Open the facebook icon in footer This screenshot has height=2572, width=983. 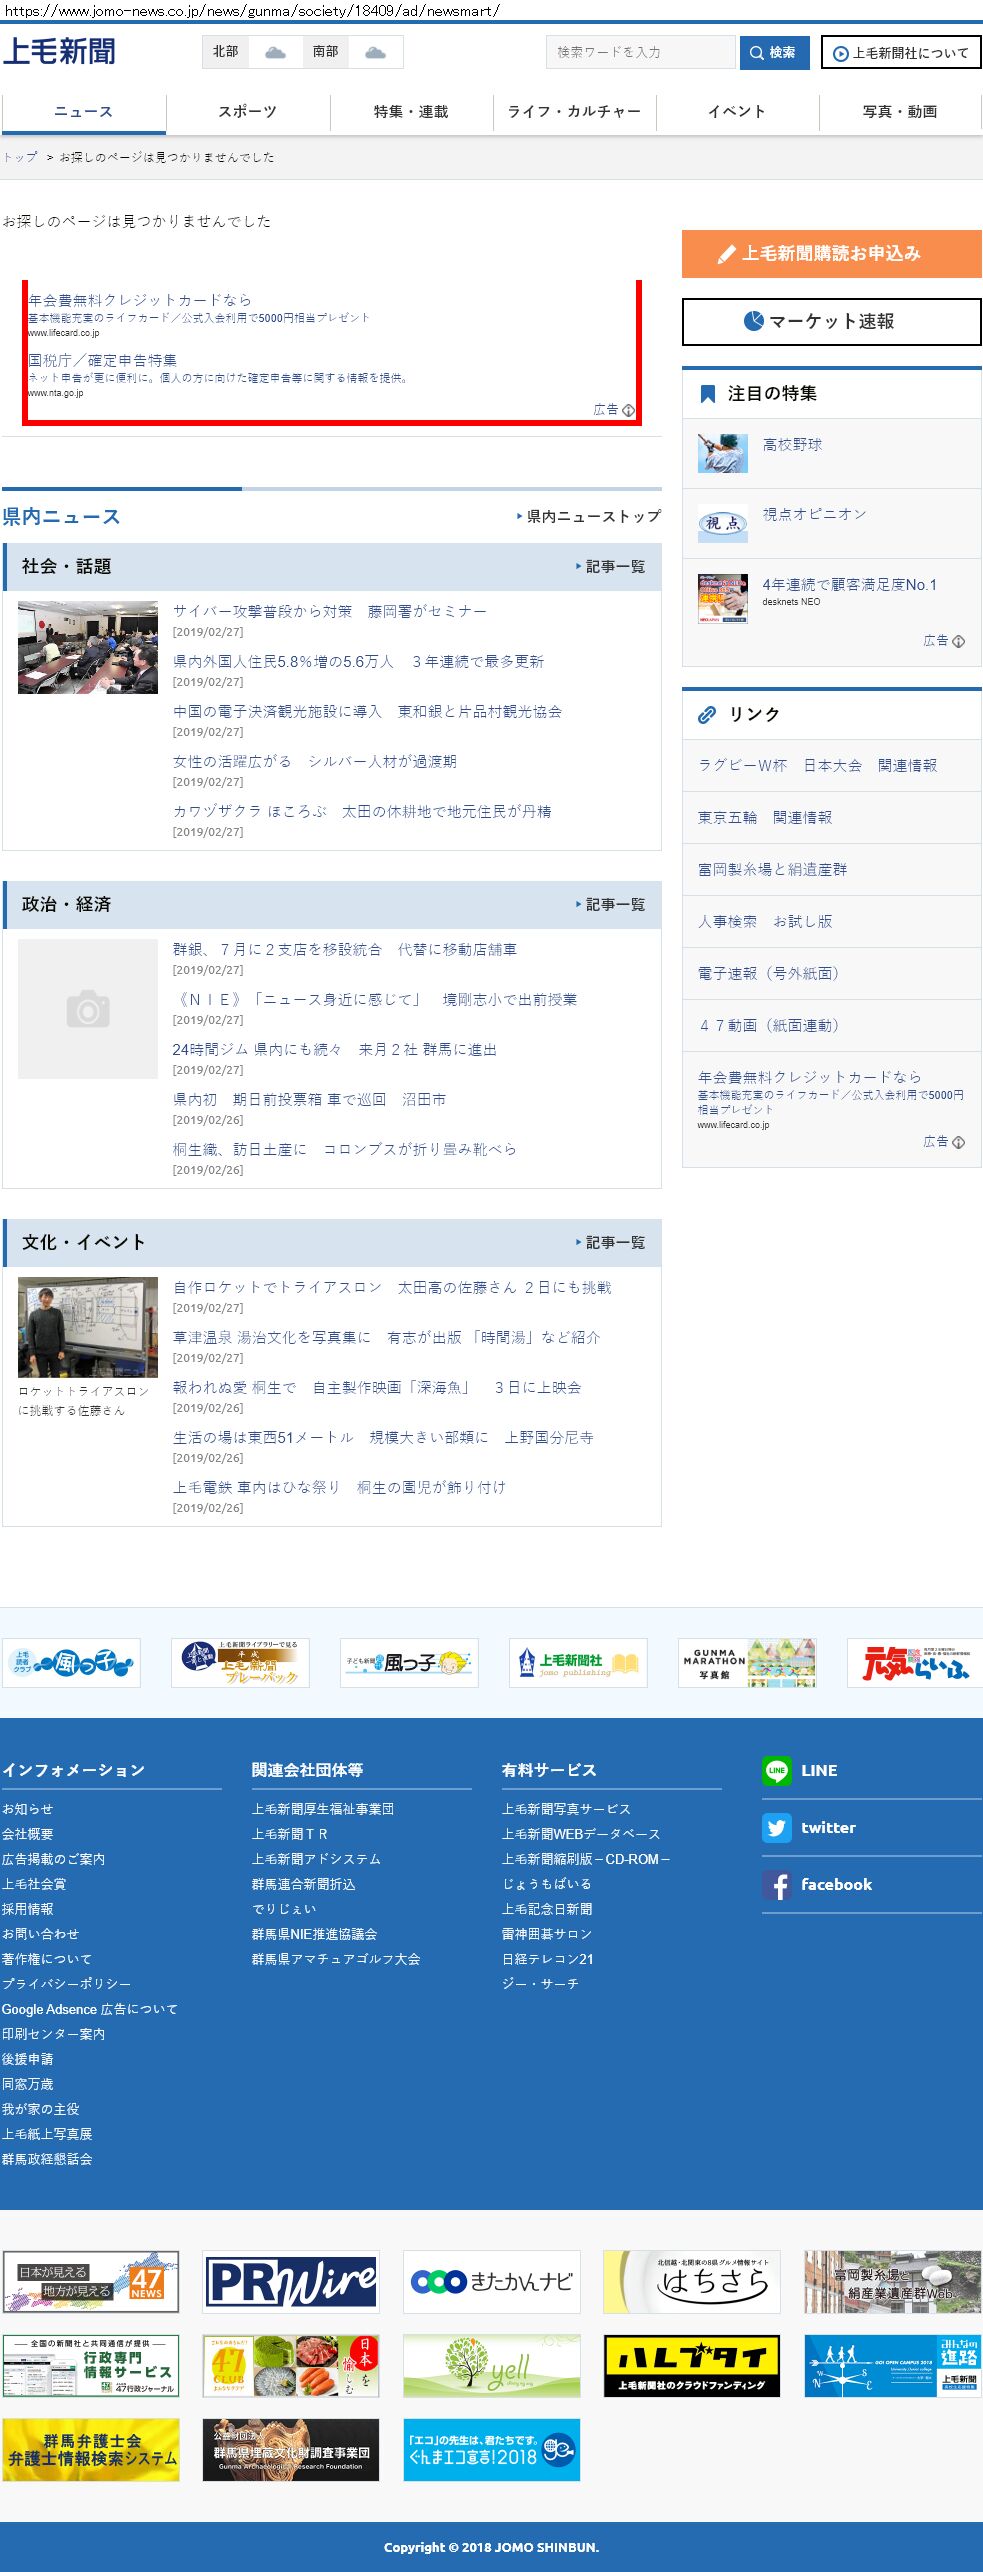tap(777, 1884)
